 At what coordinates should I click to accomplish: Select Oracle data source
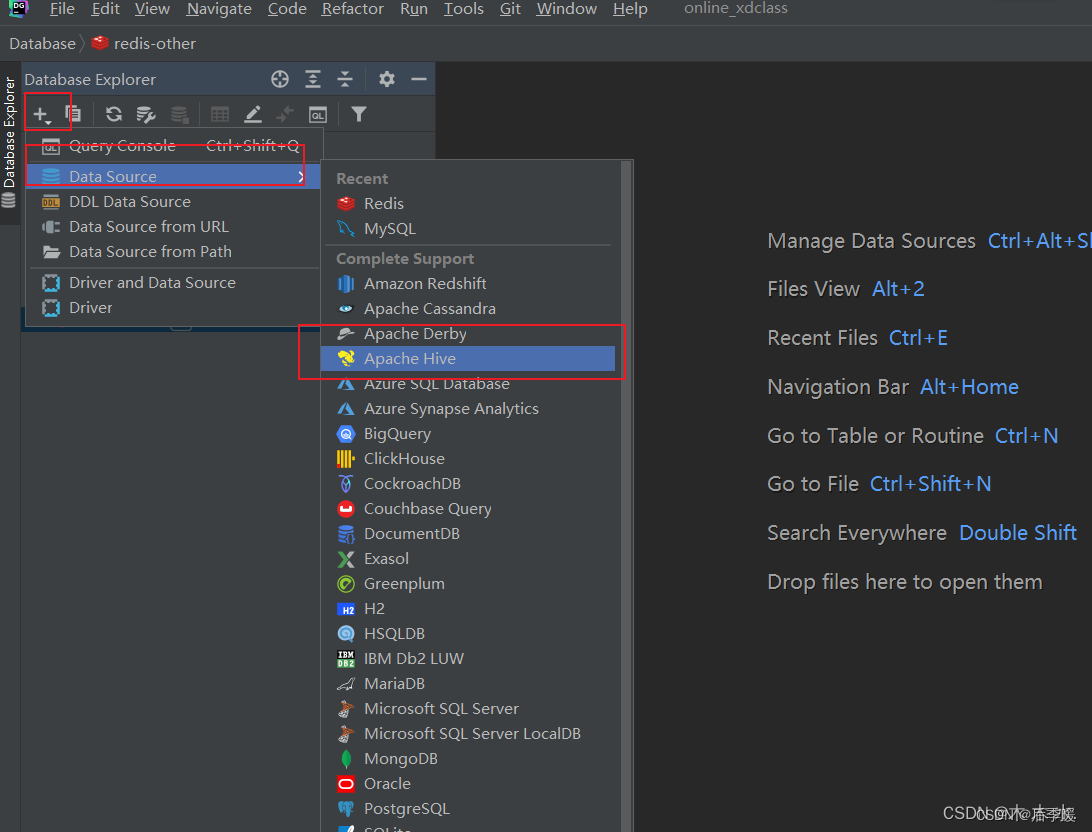click(x=468, y=784)
